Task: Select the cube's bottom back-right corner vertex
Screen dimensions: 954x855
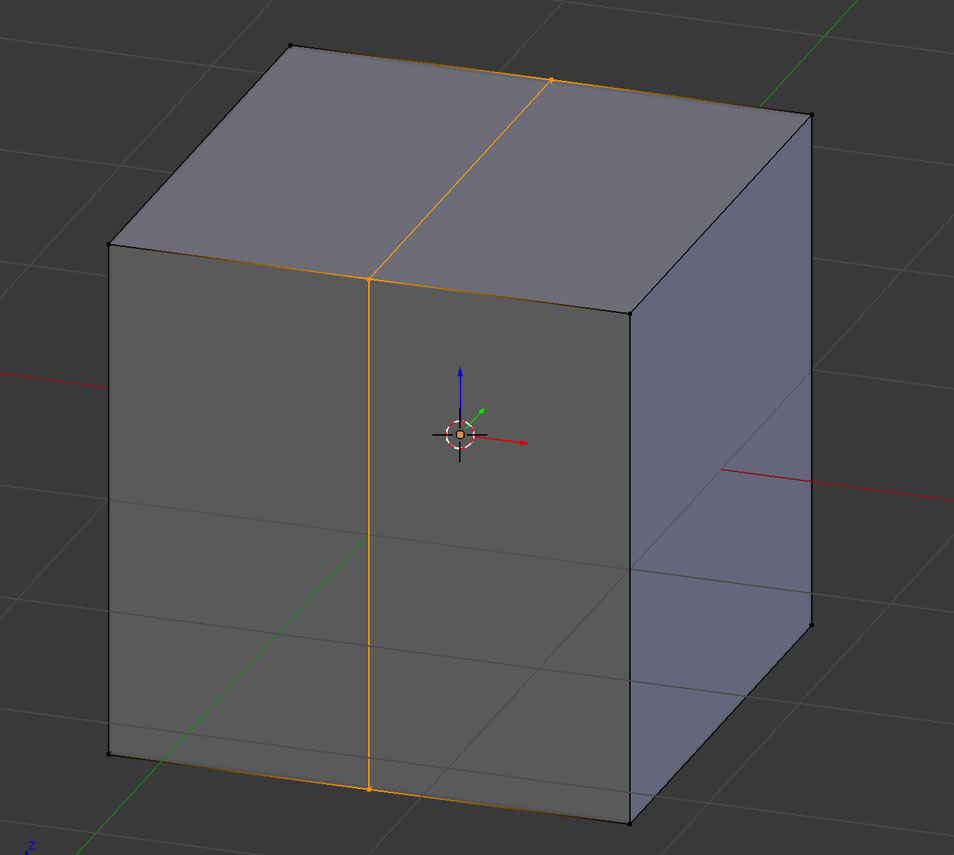Action: coord(812,624)
